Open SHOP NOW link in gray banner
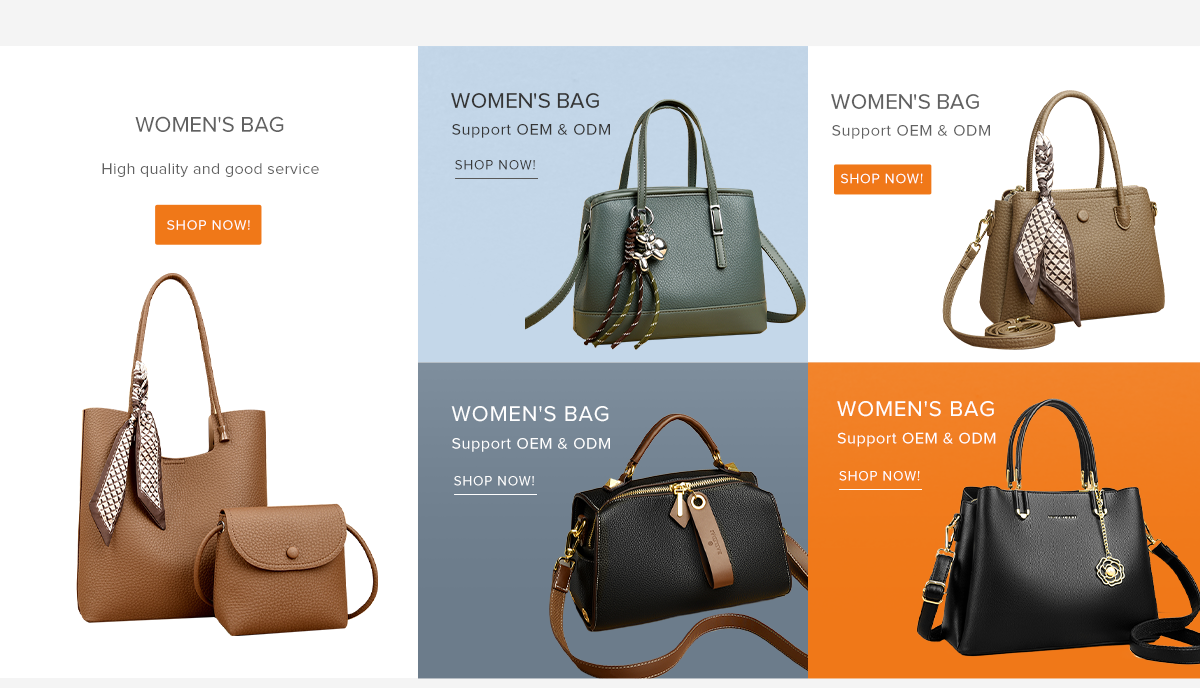 [x=495, y=482]
